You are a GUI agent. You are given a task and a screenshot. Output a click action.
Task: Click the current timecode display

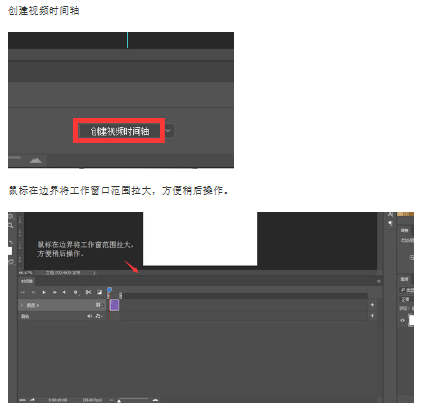[58, 400]
